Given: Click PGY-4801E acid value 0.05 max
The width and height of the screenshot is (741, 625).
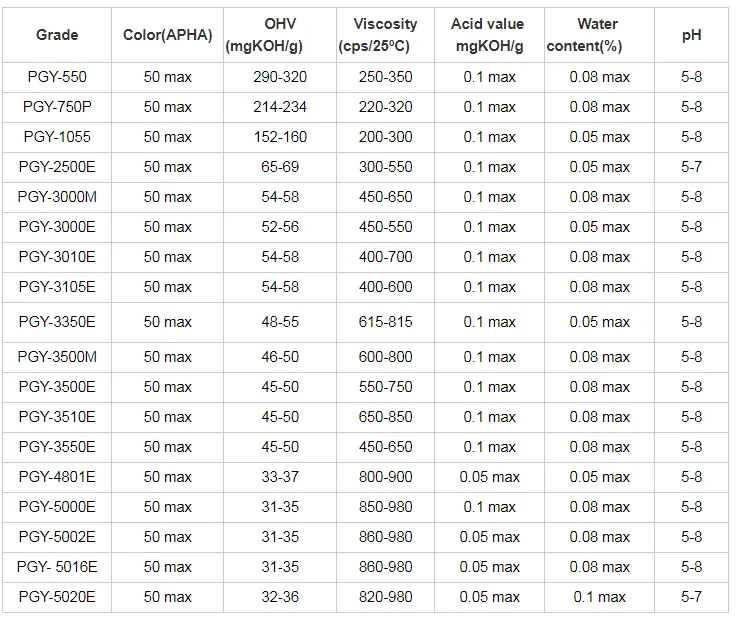Looking at the screenshot, I should pos(490,477).
